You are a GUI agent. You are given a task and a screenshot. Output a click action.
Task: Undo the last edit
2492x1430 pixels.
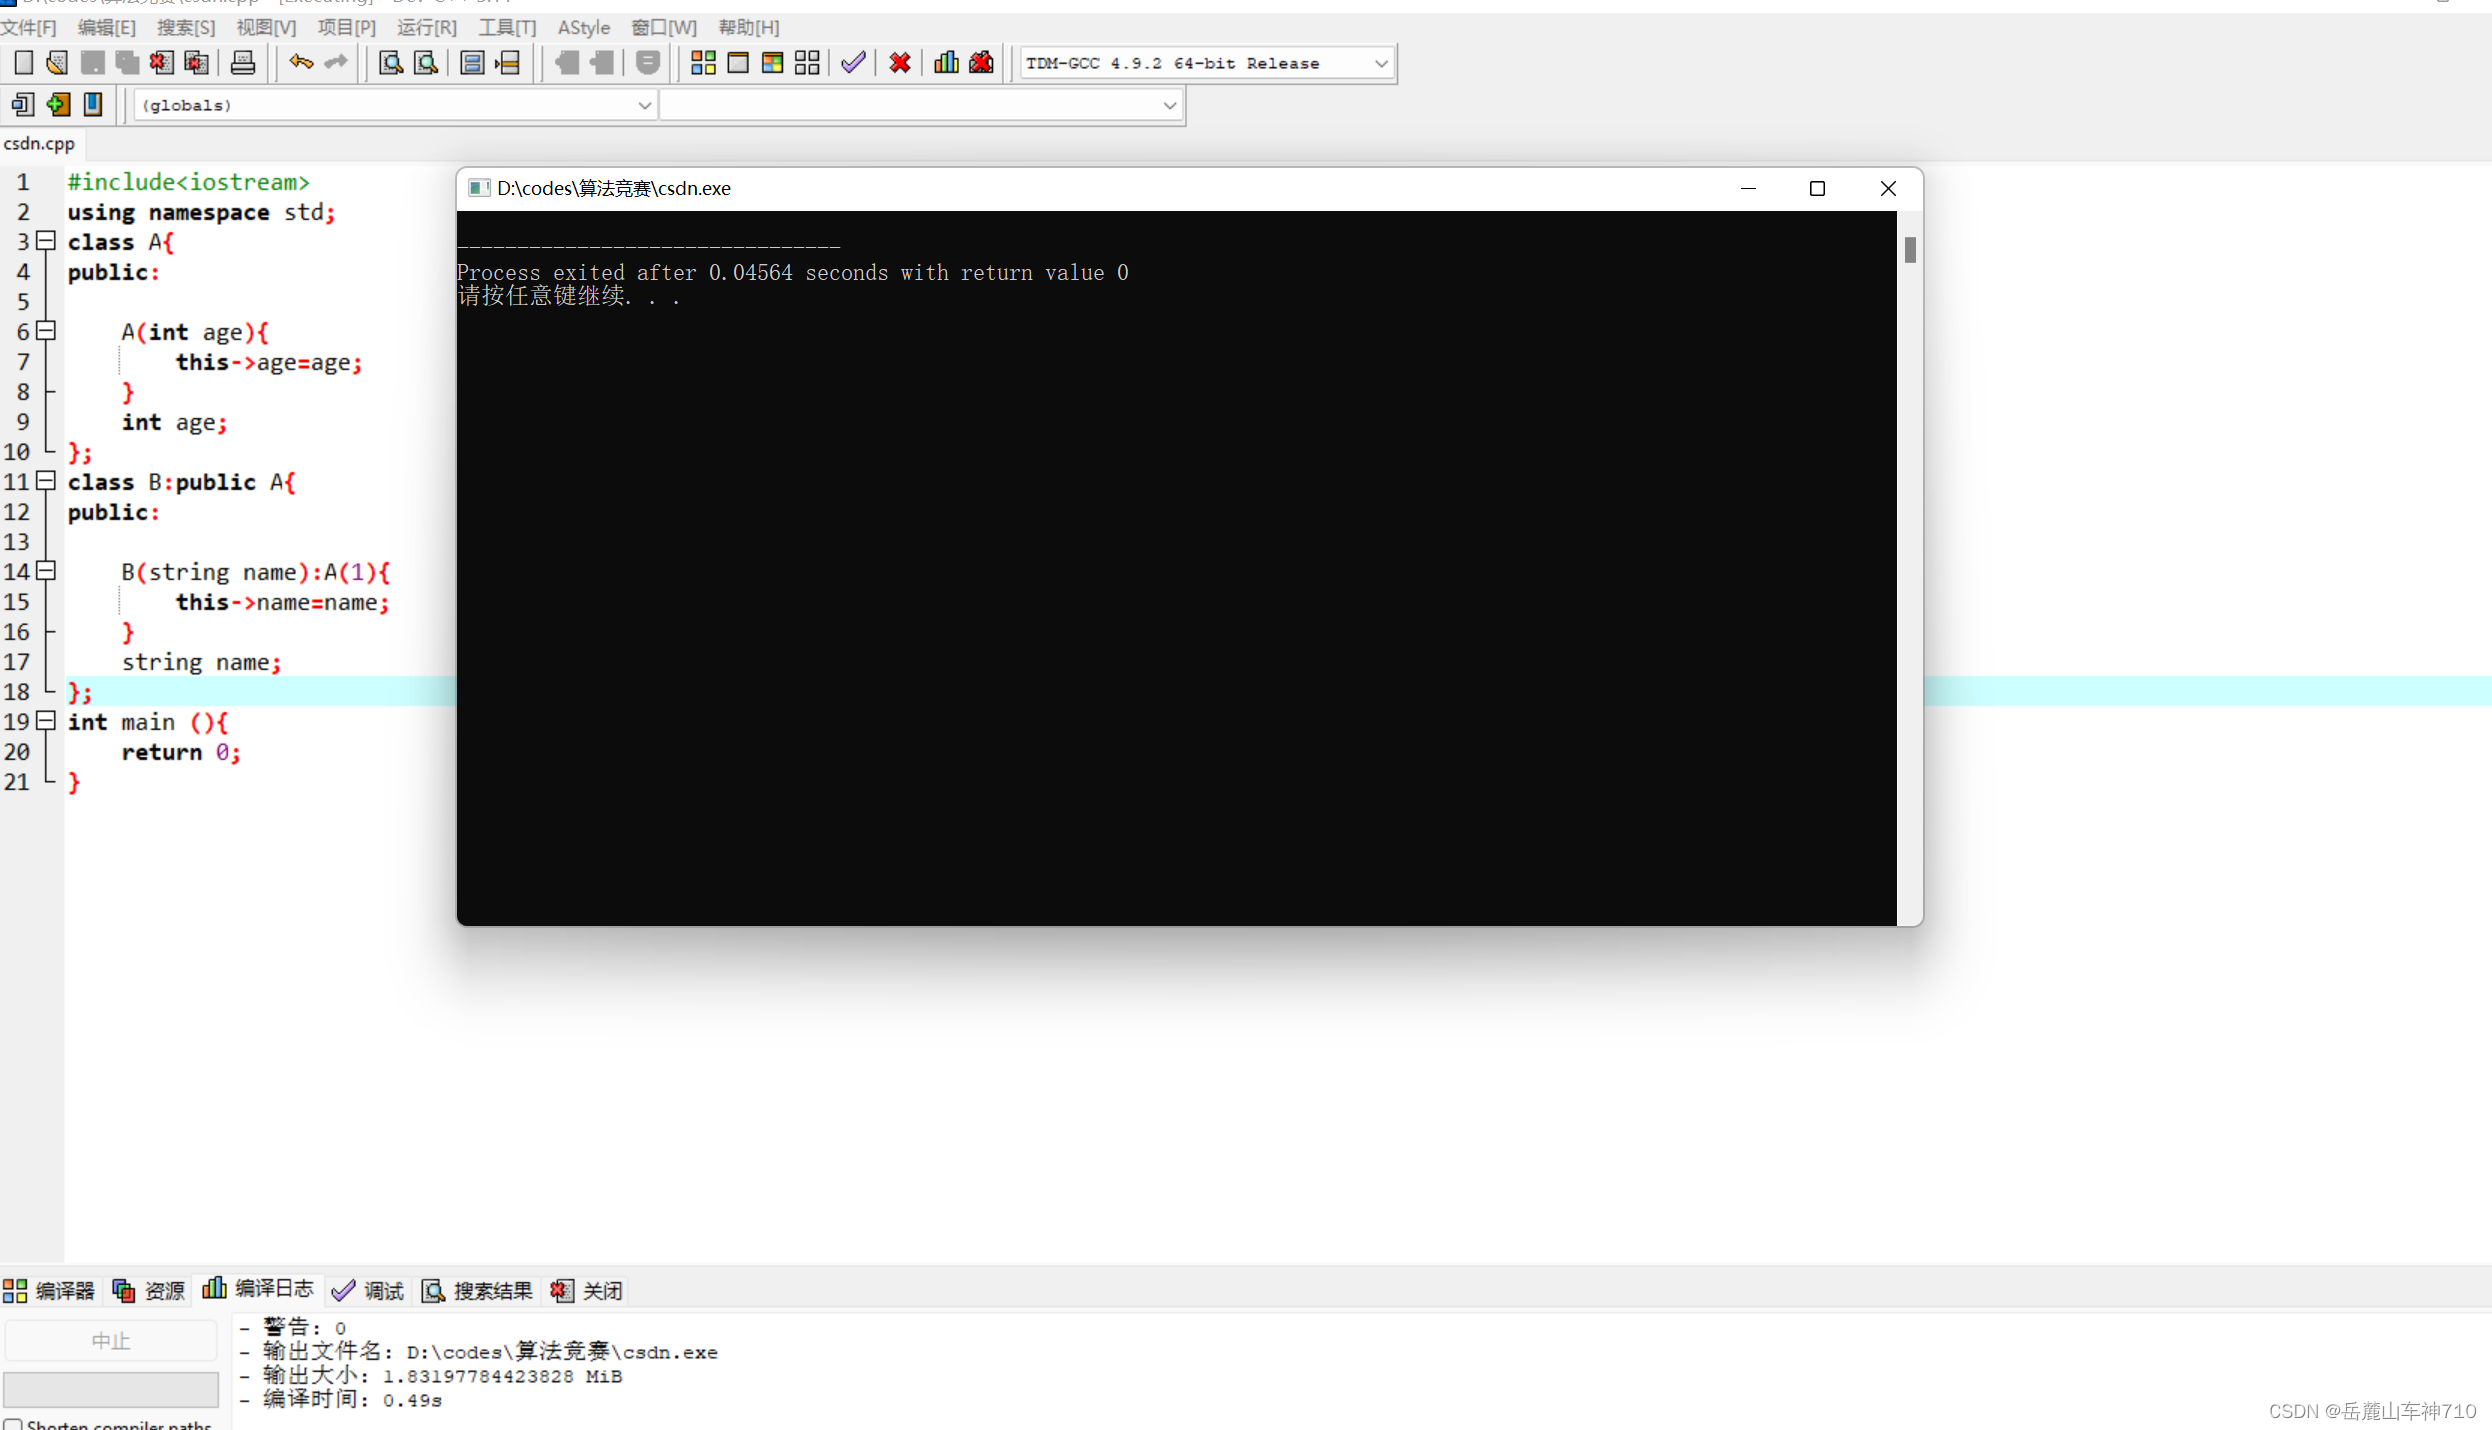[x=301, y=62]
